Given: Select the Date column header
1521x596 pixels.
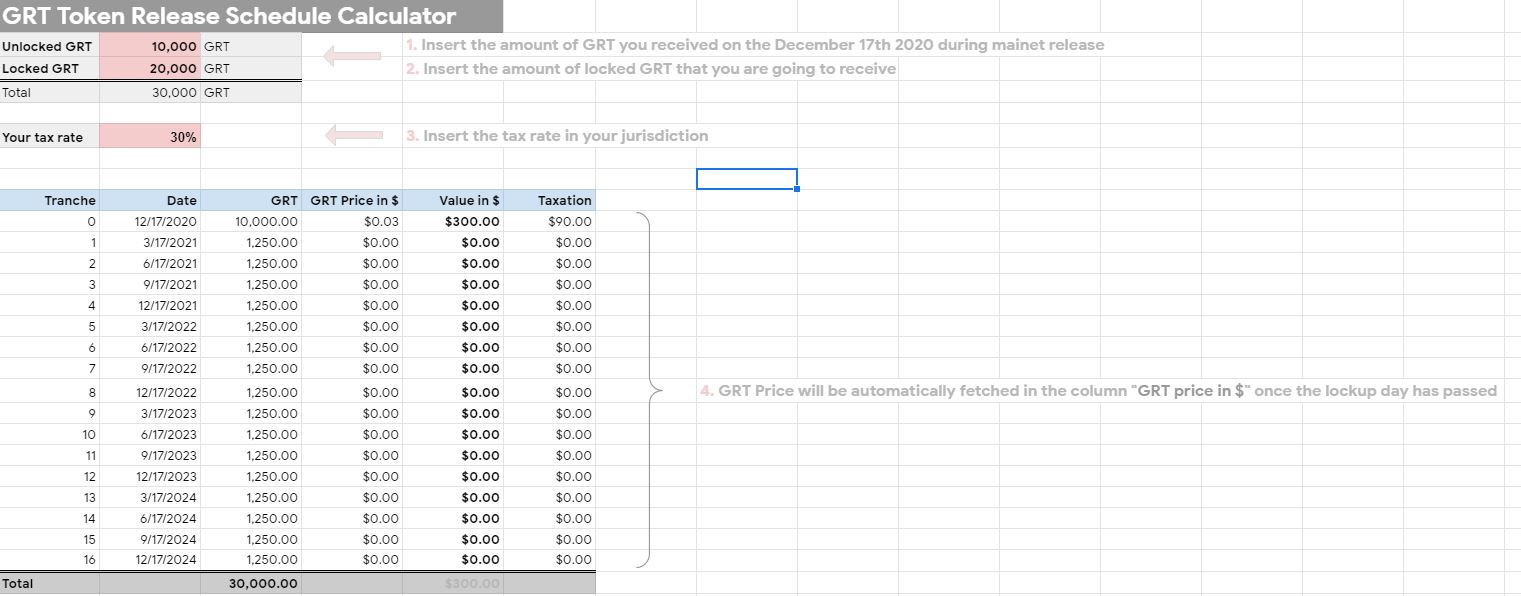Looking at the screenshot, I should [150, 200].
